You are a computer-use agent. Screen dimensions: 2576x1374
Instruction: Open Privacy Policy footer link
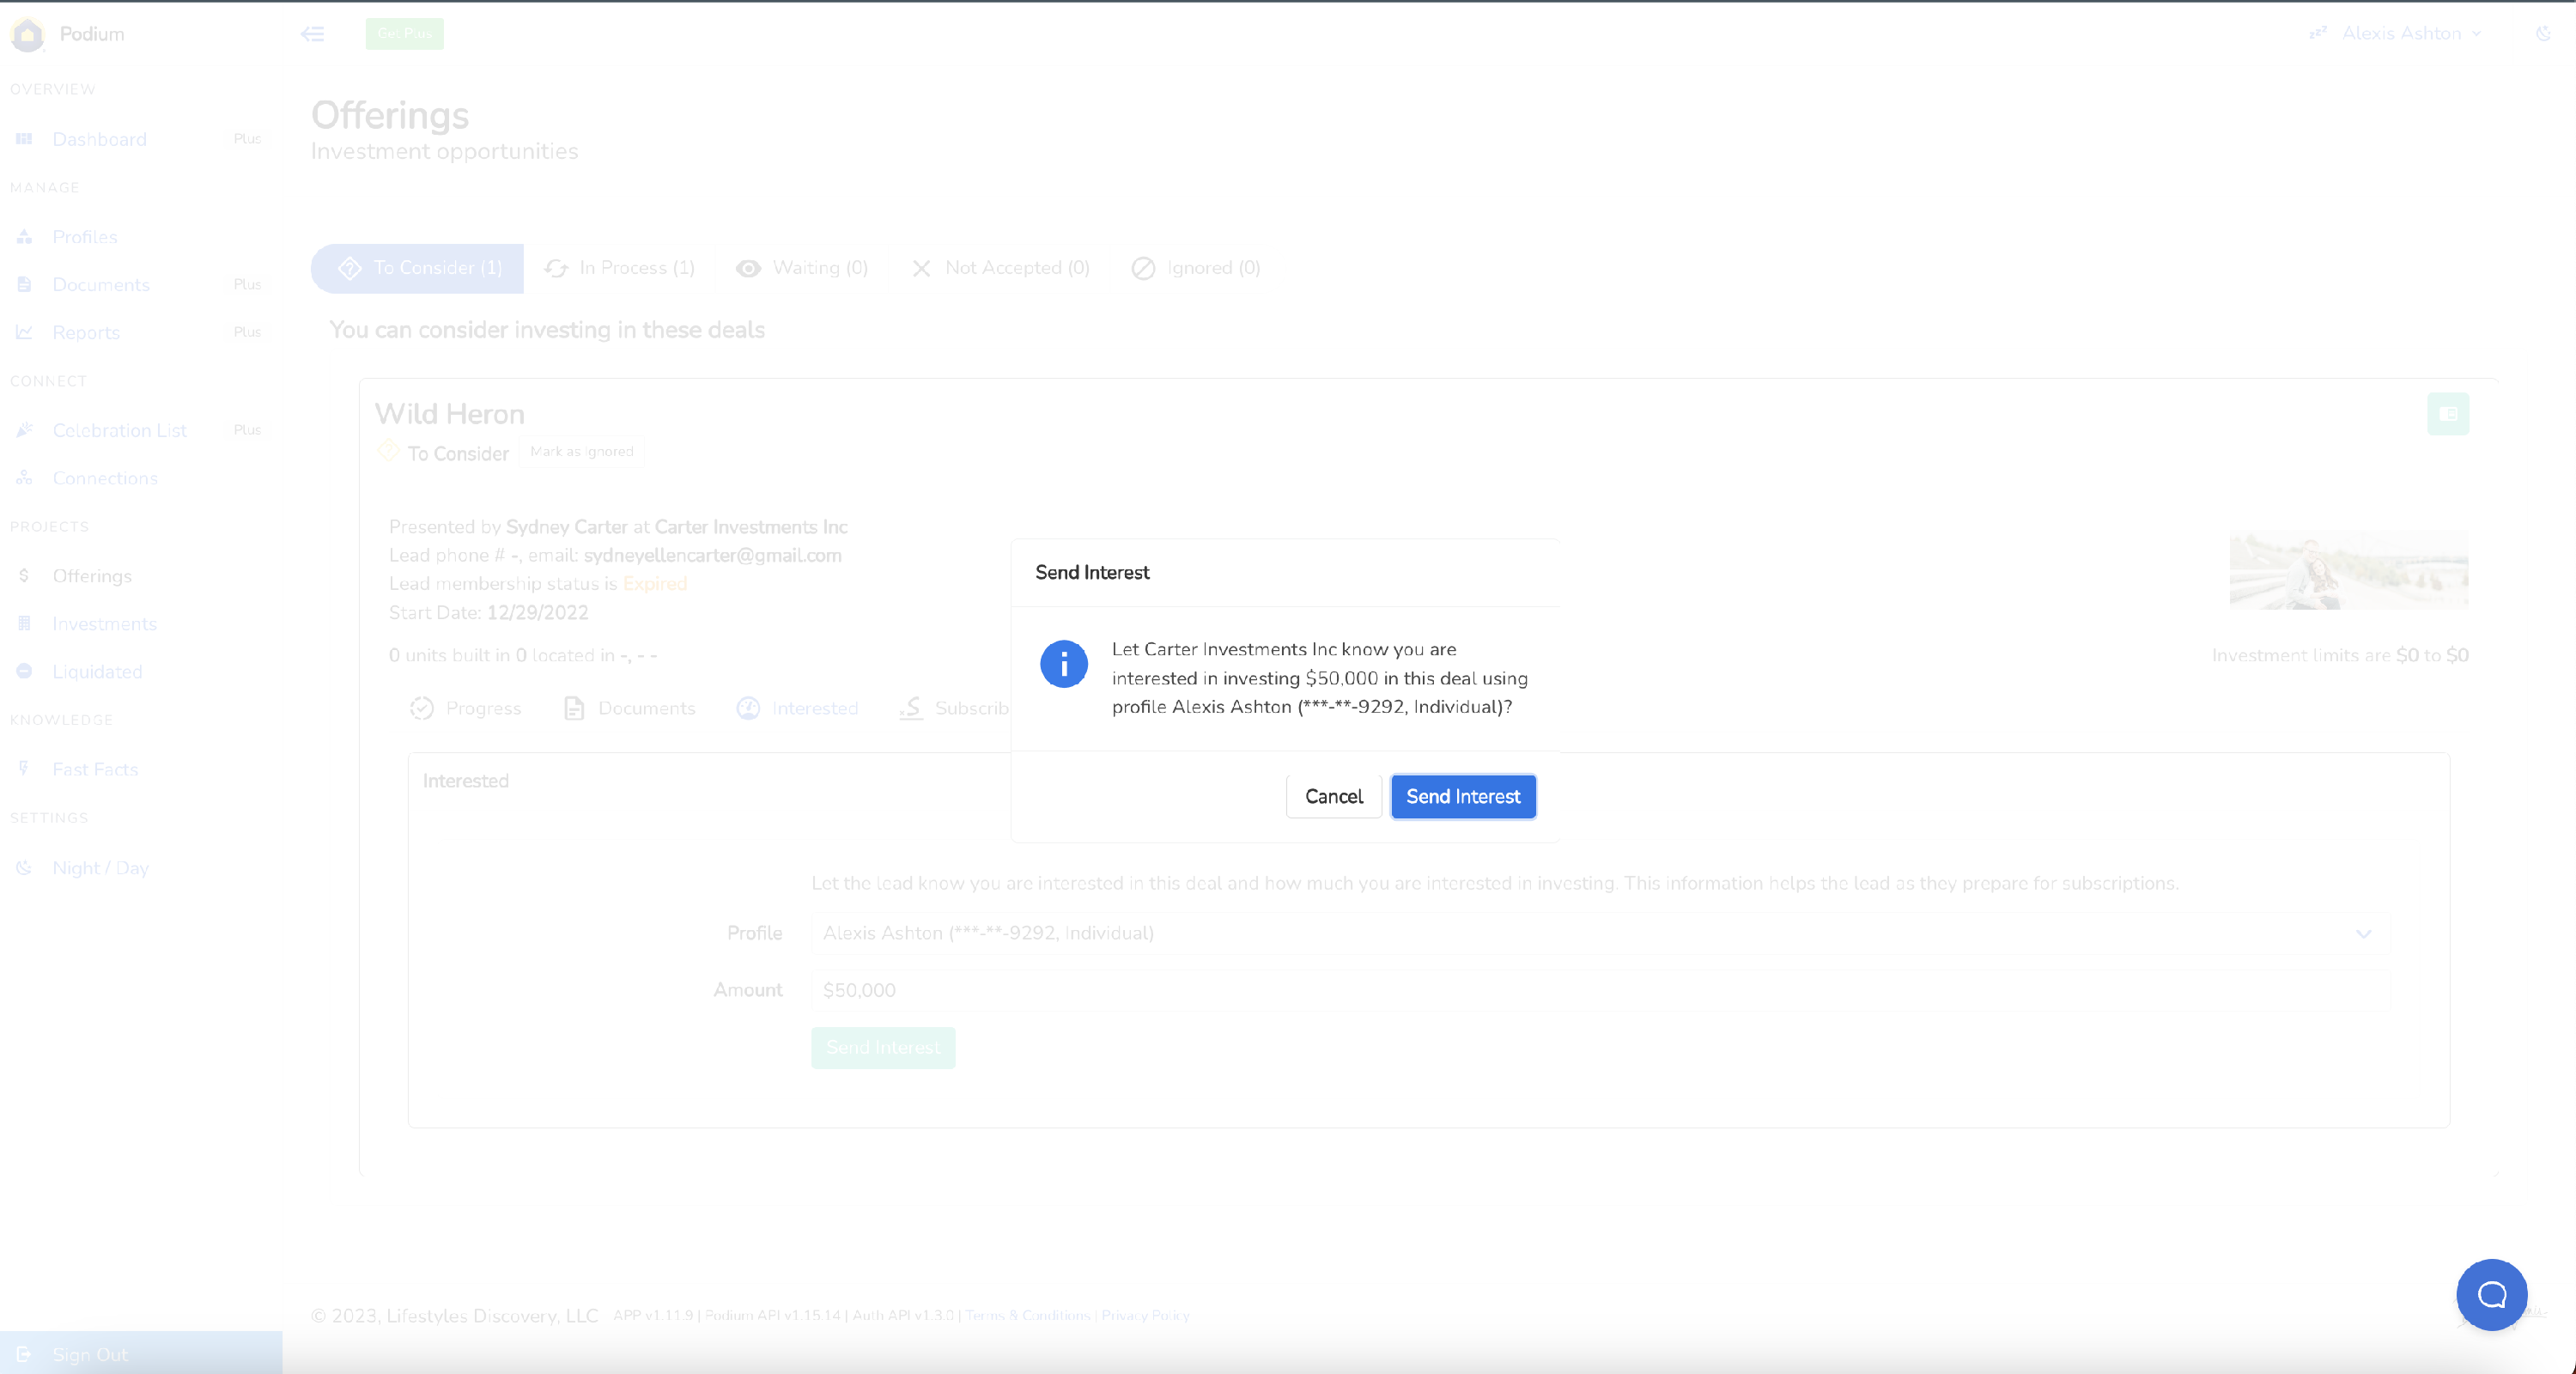[x=1145, y=1316]
